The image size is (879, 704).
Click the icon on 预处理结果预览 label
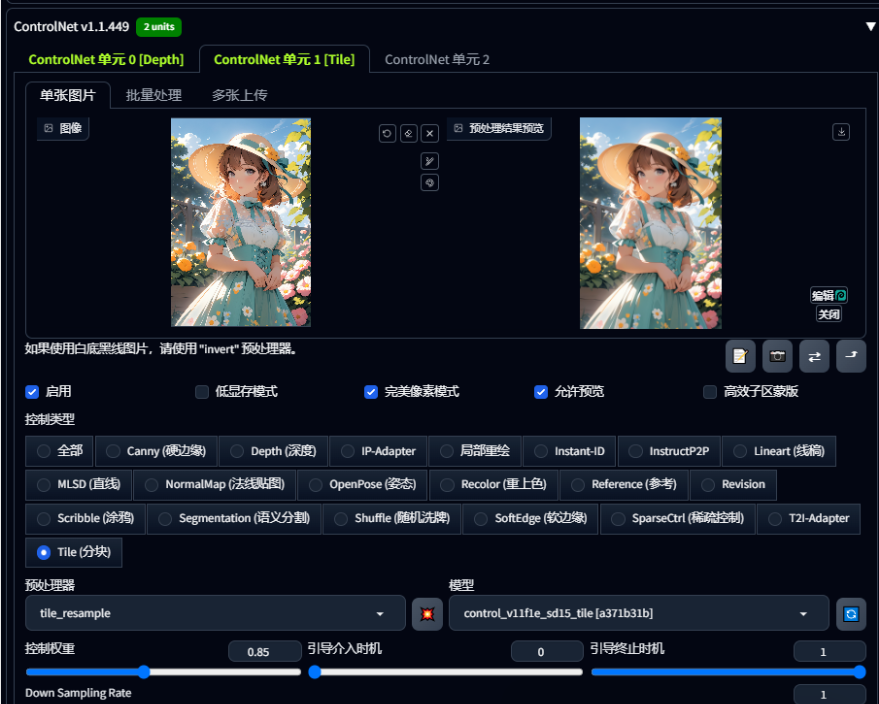coord(459,128)
